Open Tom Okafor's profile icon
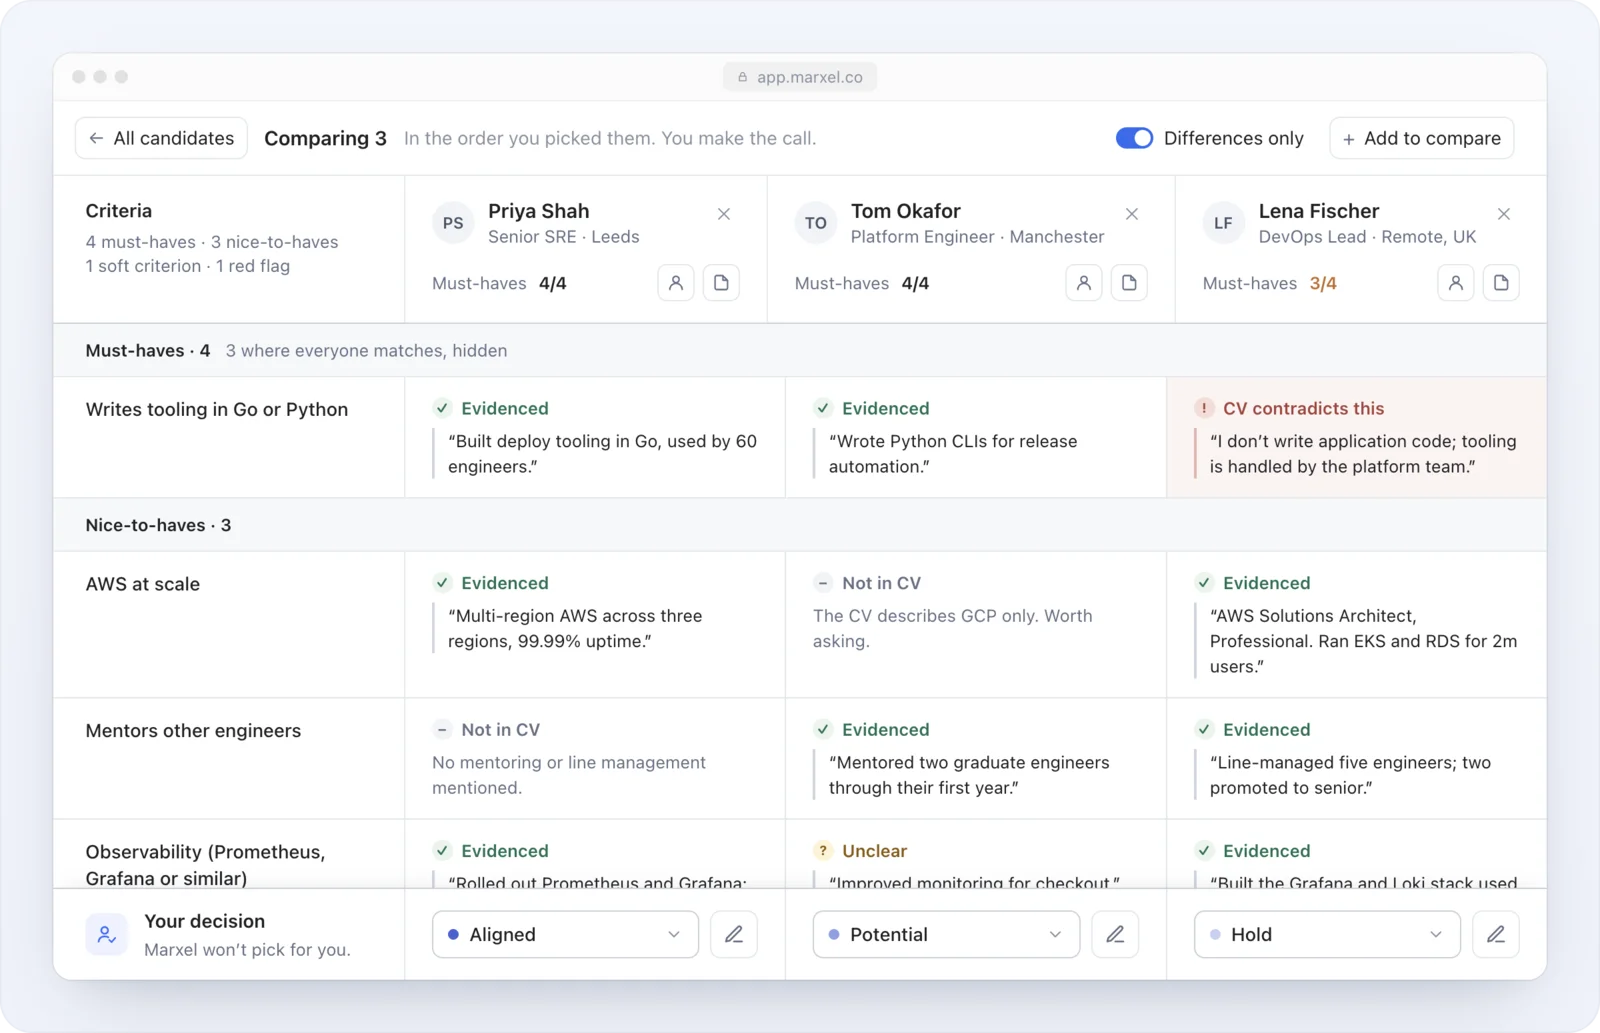The height and width of the screenshot is (1033, 1600). [1084, 283]
